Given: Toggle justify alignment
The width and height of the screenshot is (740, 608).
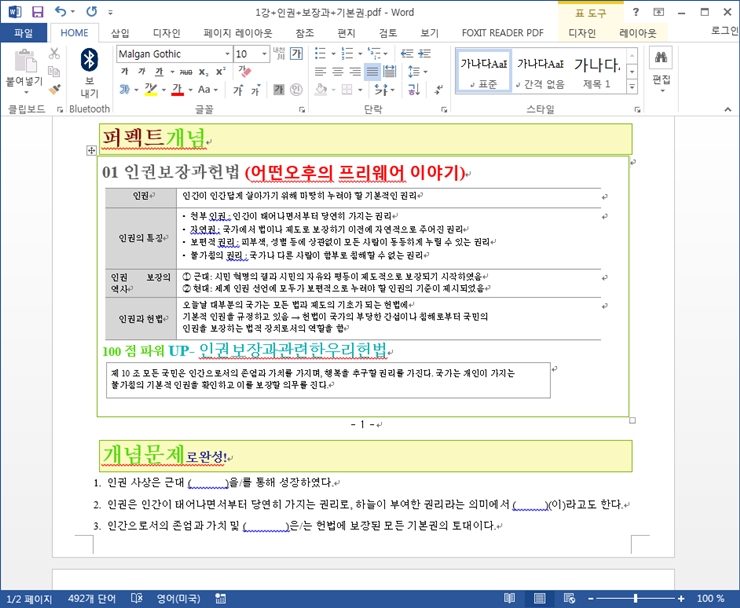Looking at the screenshot, I should click(x=372, y=72).
